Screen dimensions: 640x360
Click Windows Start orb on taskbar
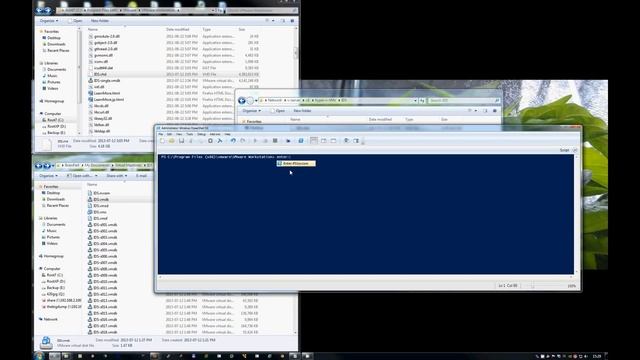[x=38, y=356]
